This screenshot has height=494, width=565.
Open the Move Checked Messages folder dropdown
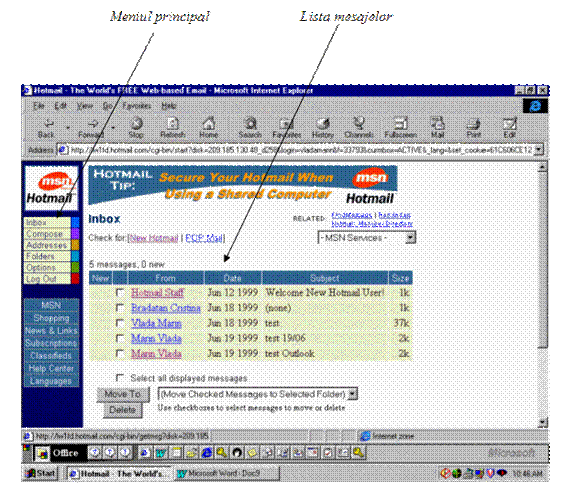[353, 394]
